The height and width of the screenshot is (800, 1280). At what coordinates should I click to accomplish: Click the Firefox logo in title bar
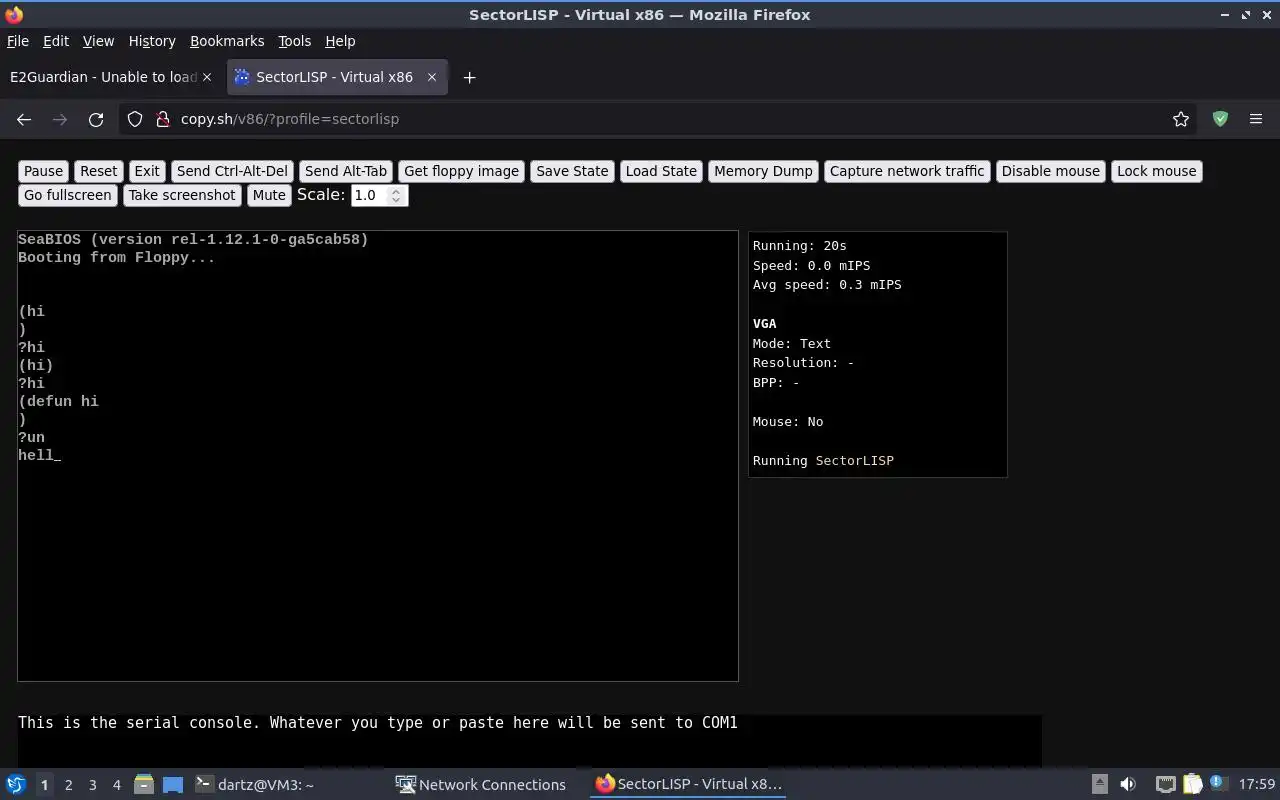(14, 15)
